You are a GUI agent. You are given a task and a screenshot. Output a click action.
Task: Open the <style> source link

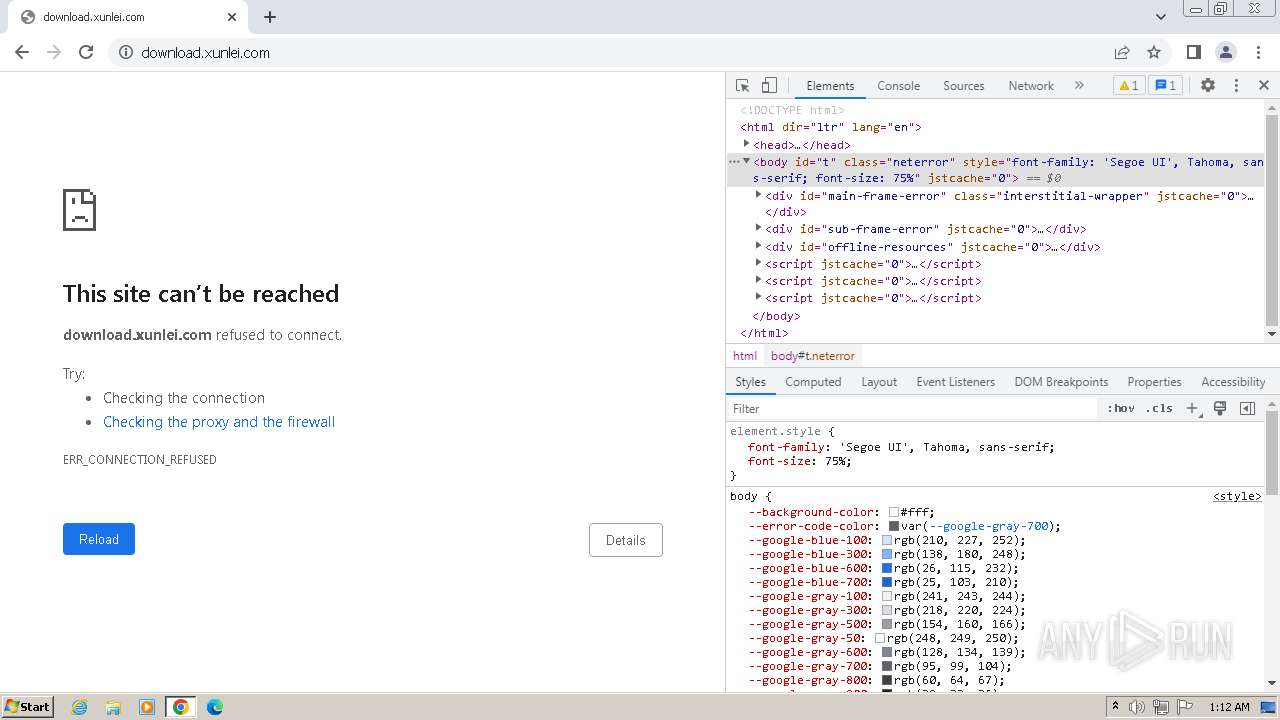[1237, 496]
